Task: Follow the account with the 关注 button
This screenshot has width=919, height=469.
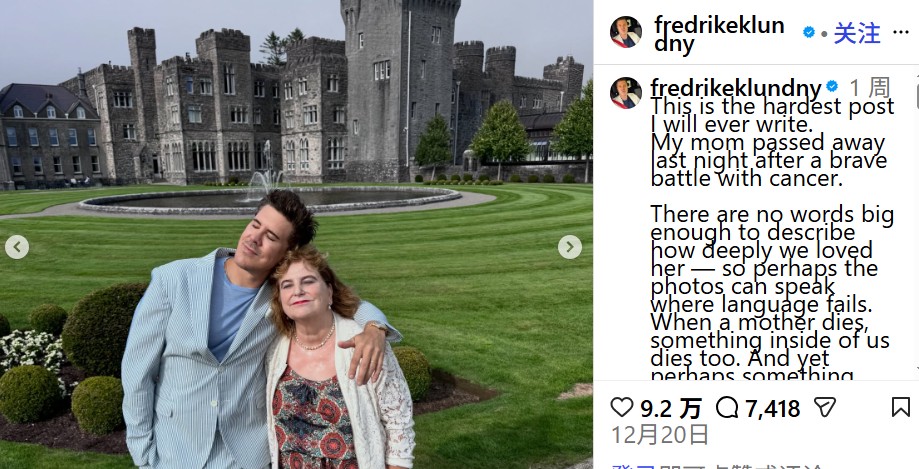Action: pos(857,33)
